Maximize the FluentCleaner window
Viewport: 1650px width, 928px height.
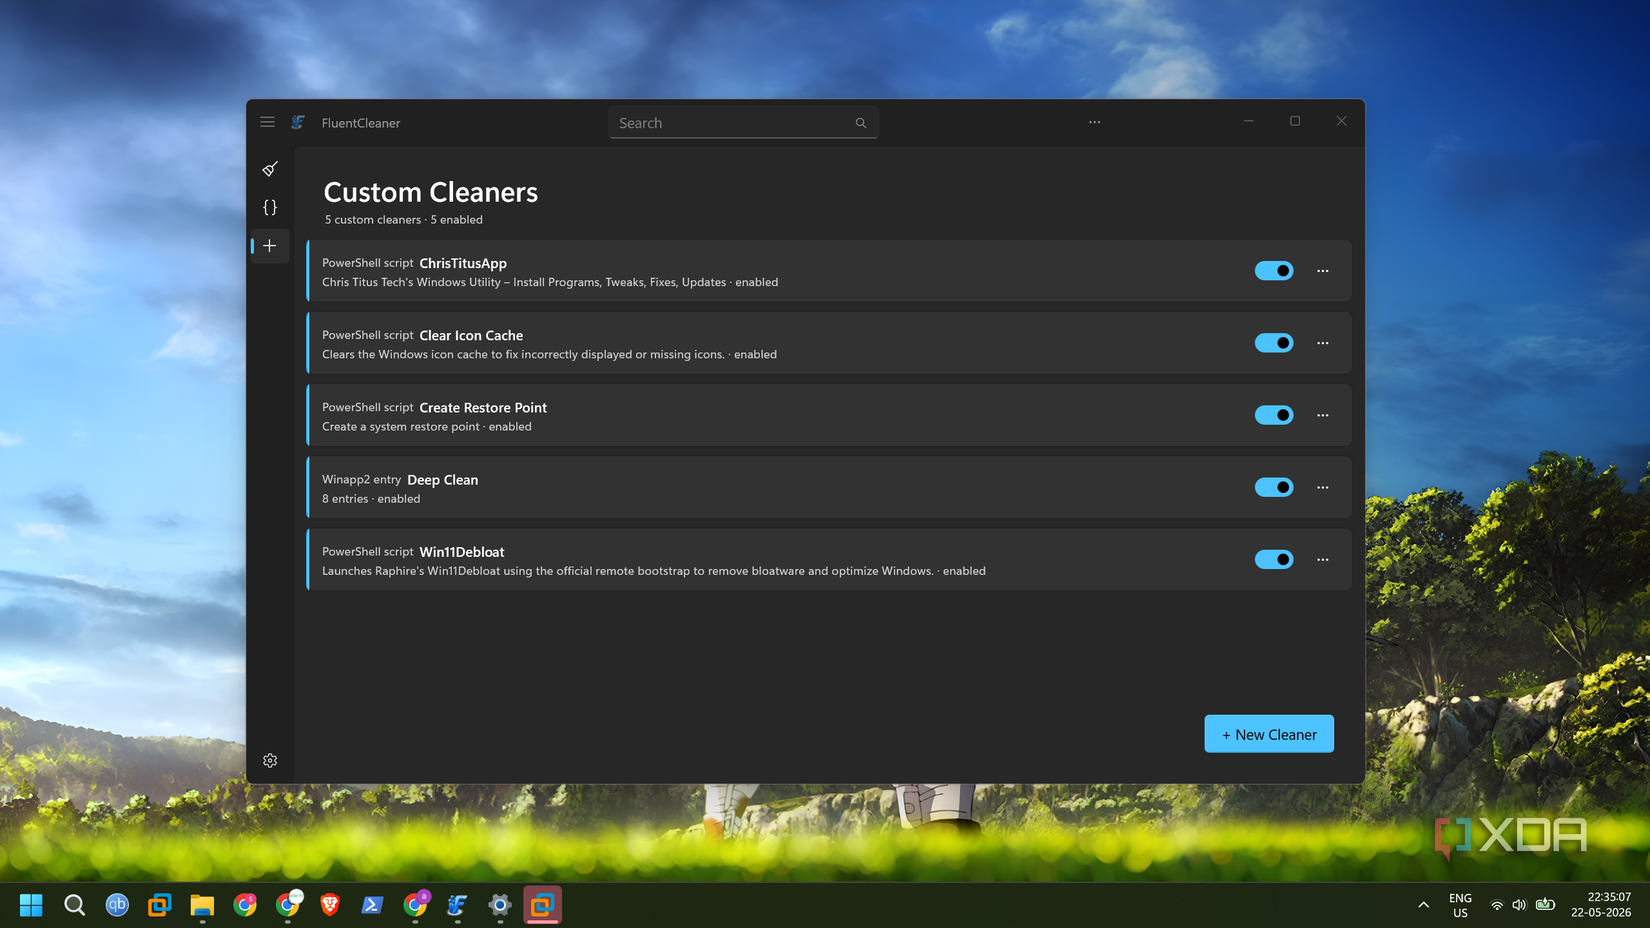[1295, 121]
